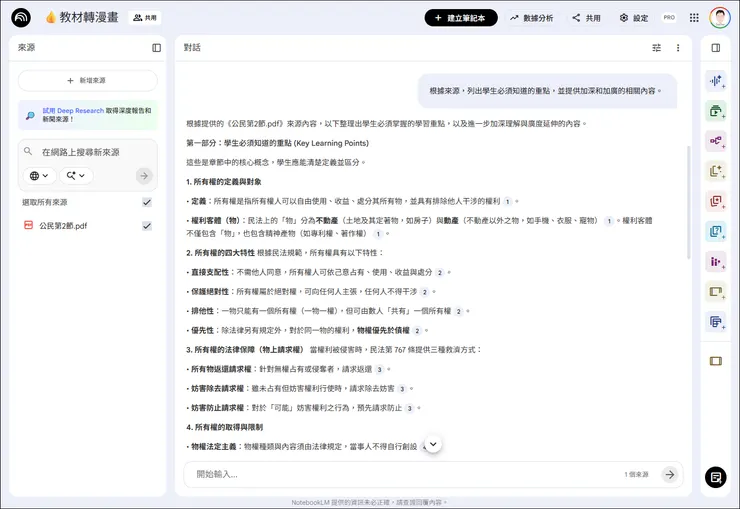
Task: Open the research mode dropdown
Action: (76, 175)
